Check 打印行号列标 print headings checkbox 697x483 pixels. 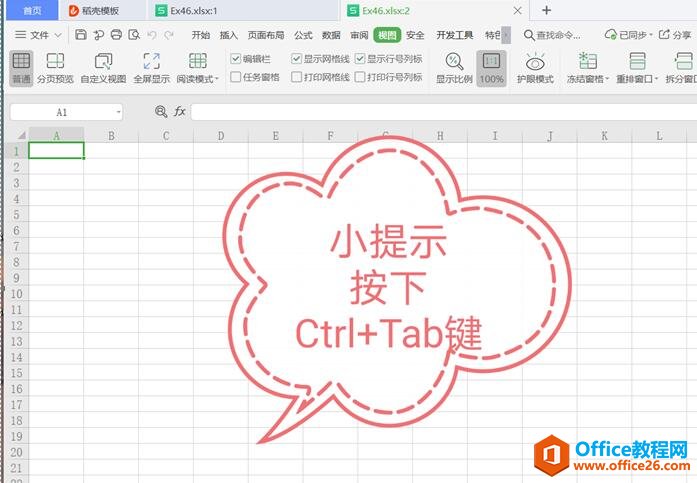pyautogui.click(x=360, y=77)
